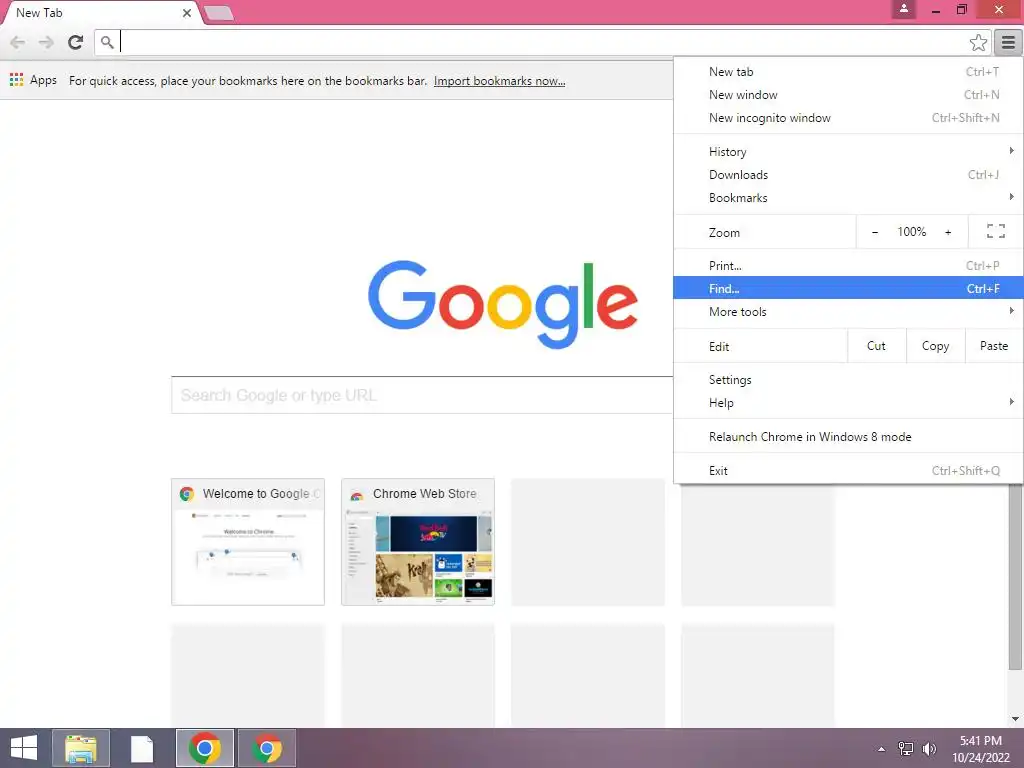Click the Google logo
This screenshot has height=768, width=1024.
[x=503, y=304]
